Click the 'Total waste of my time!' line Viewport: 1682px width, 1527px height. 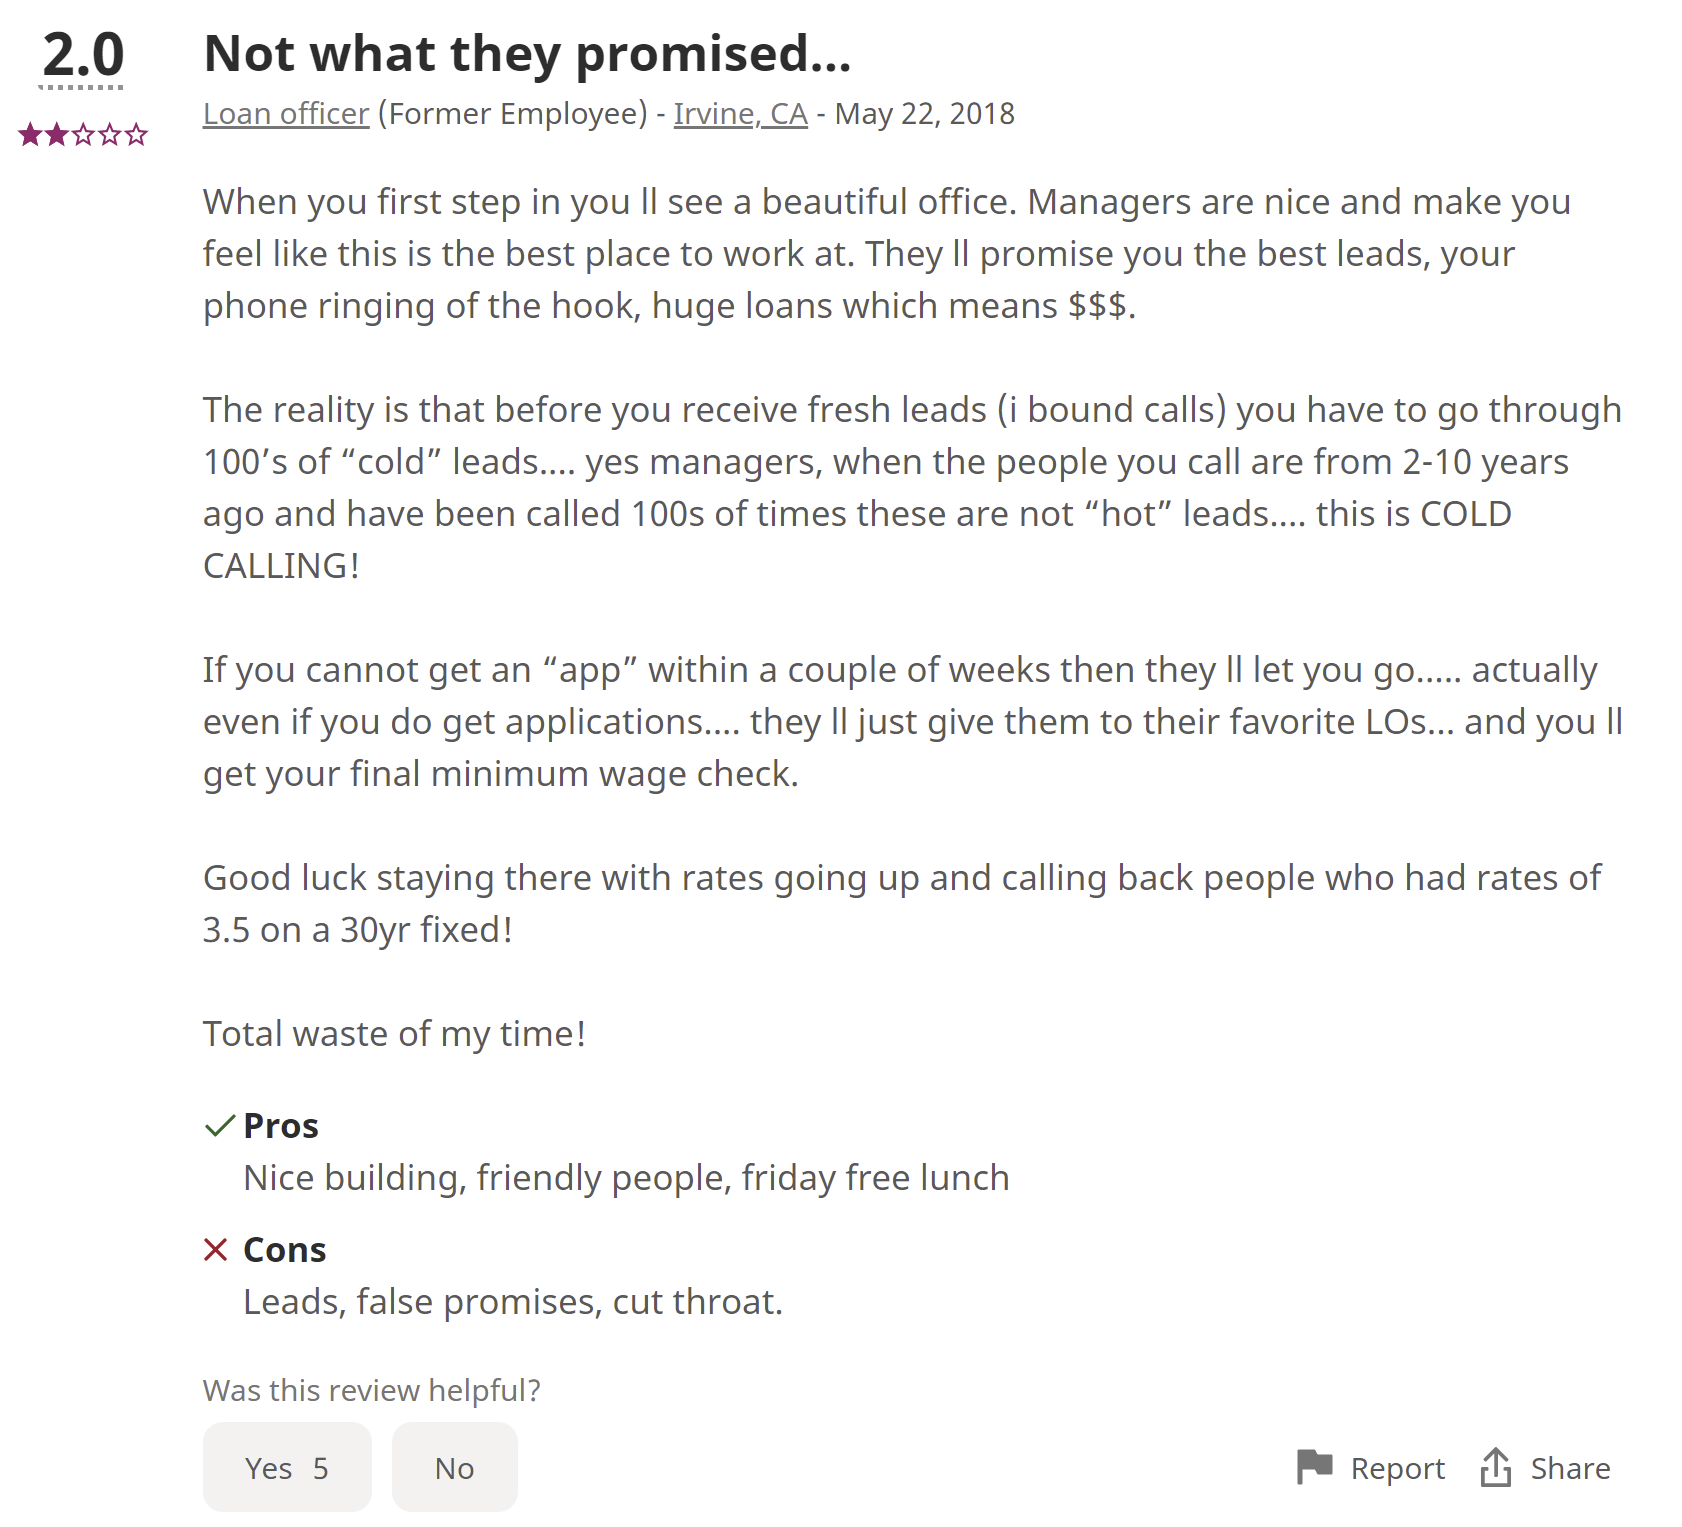394,1033
